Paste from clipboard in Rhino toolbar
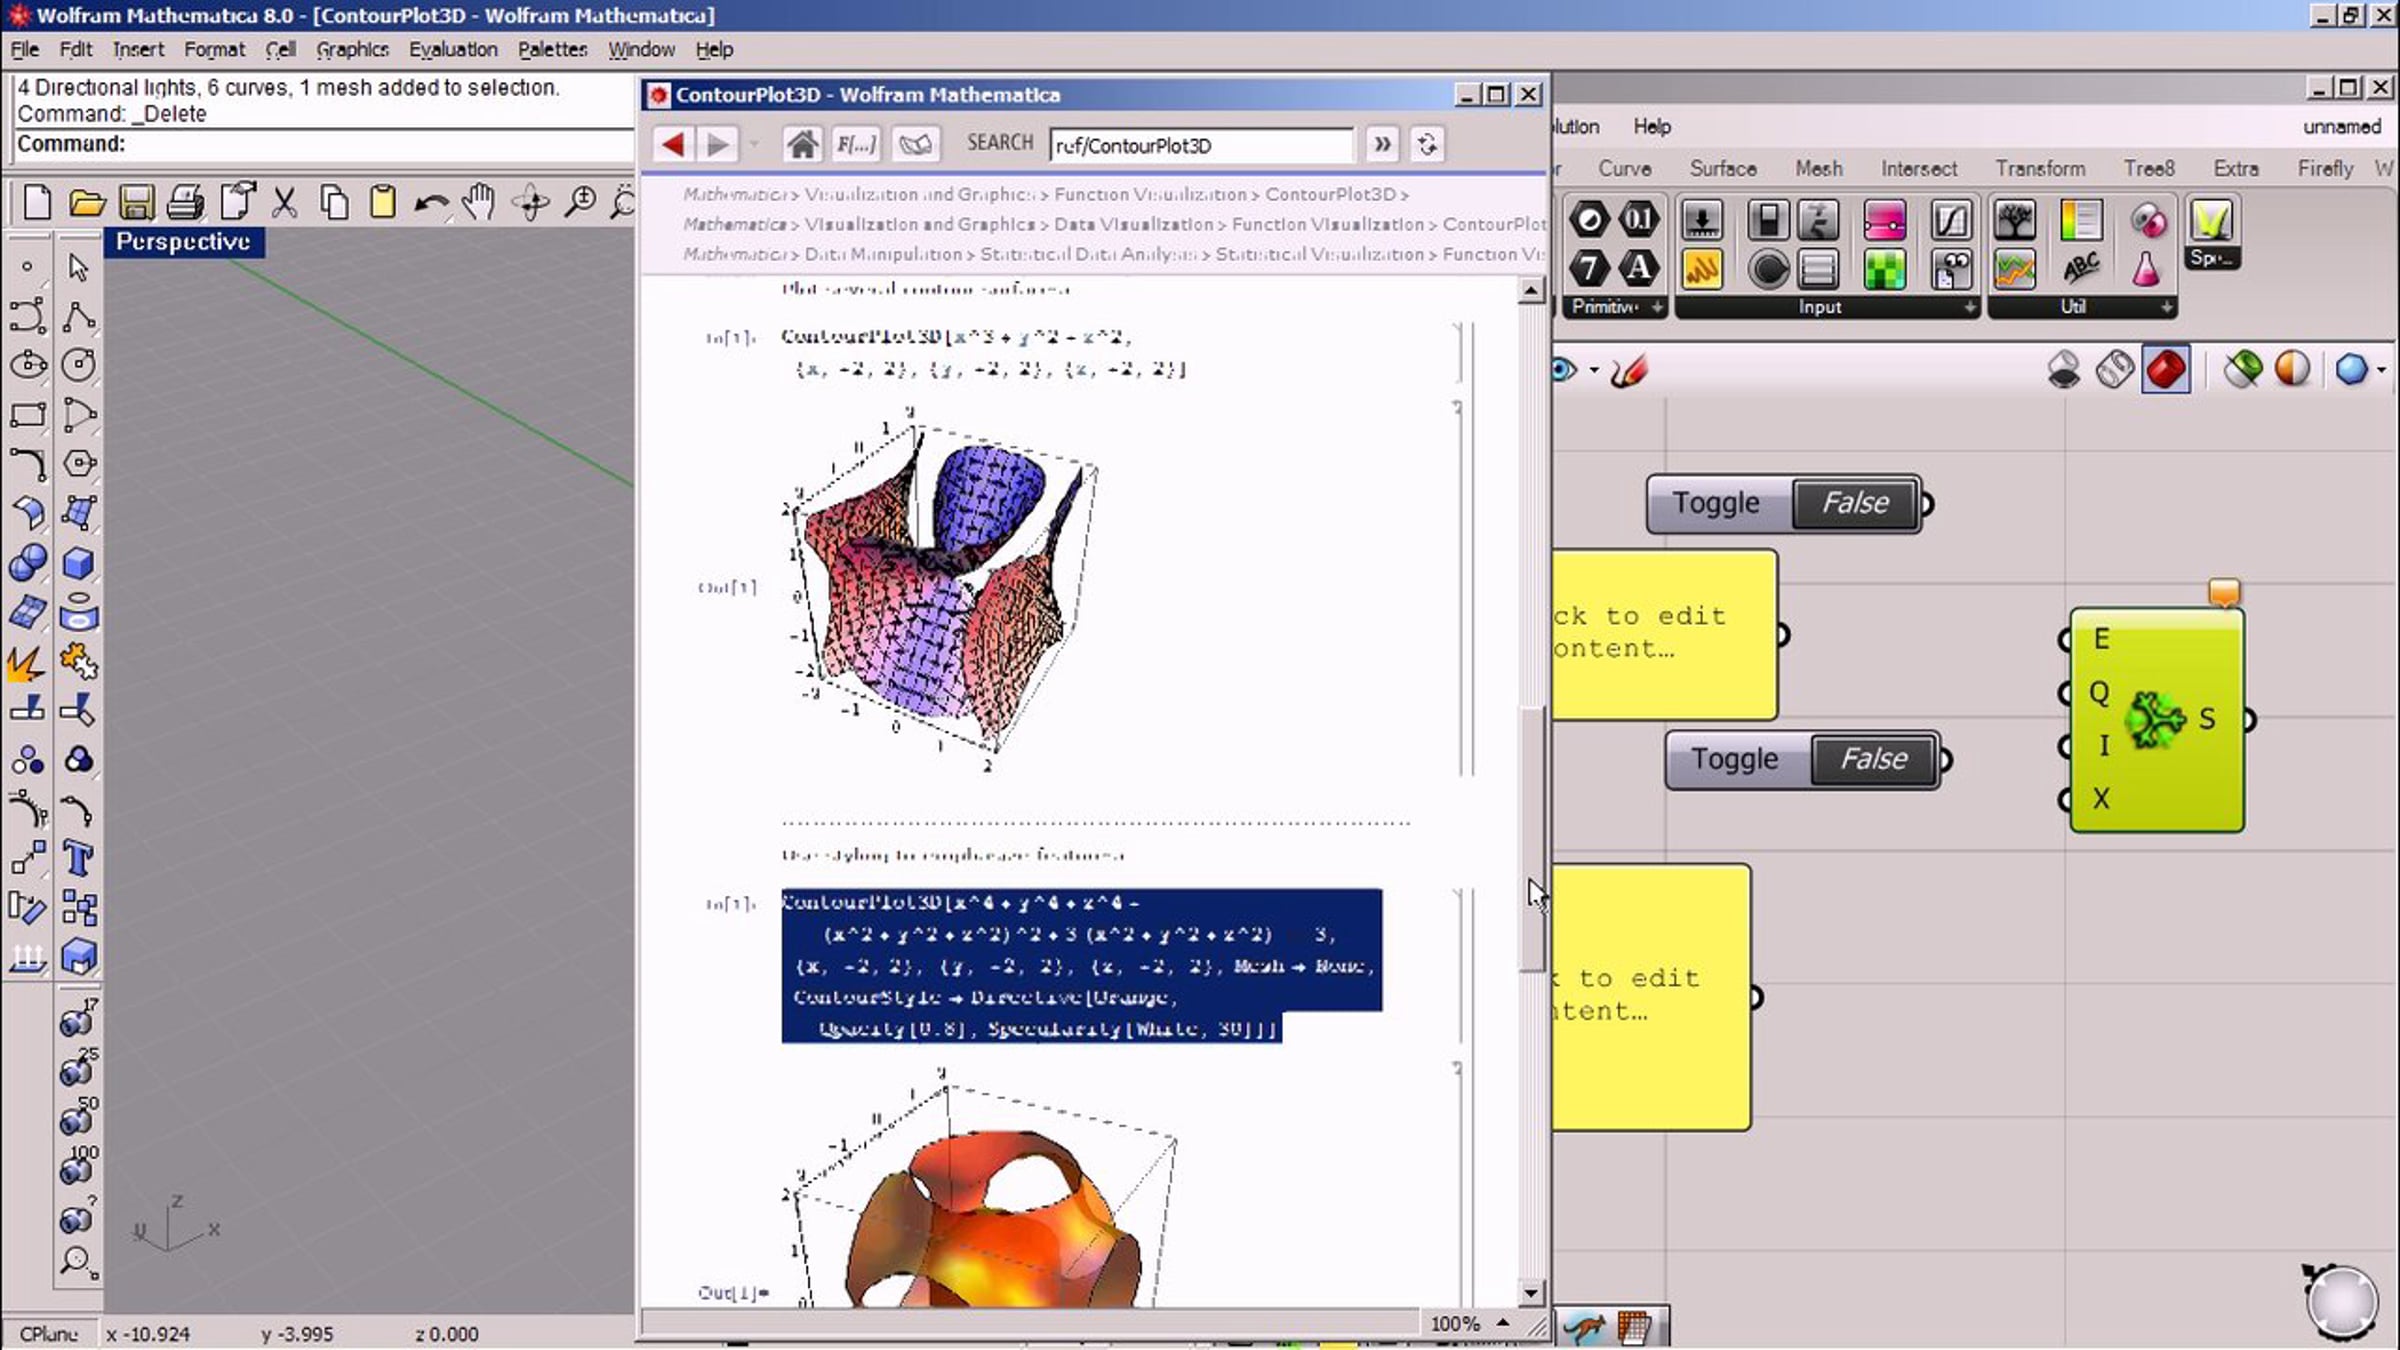2400x1350 pixels. (x=382, y=203)
